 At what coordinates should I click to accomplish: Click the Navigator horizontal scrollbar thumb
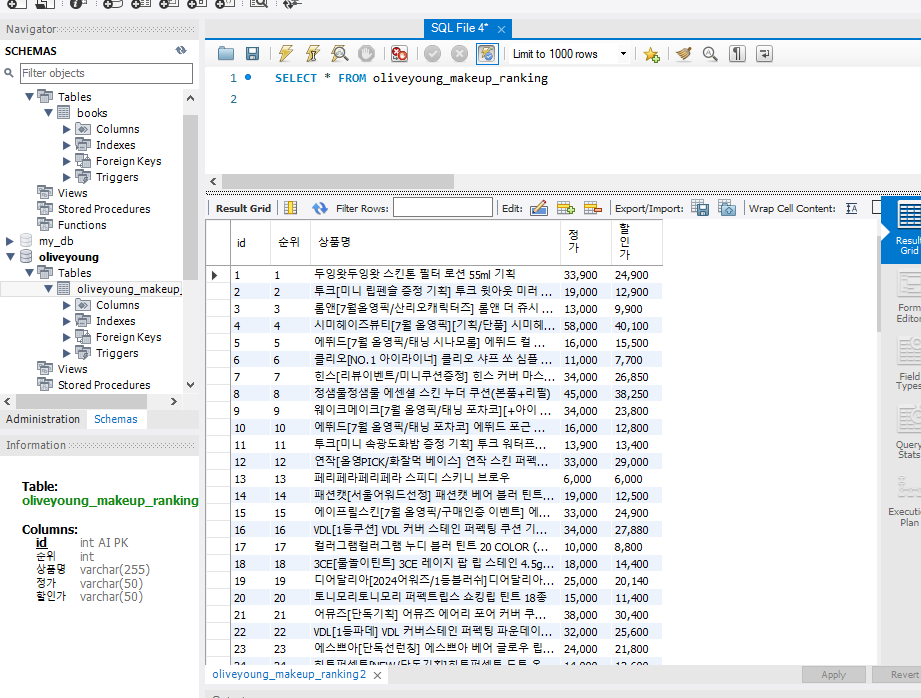pos(82,401)
